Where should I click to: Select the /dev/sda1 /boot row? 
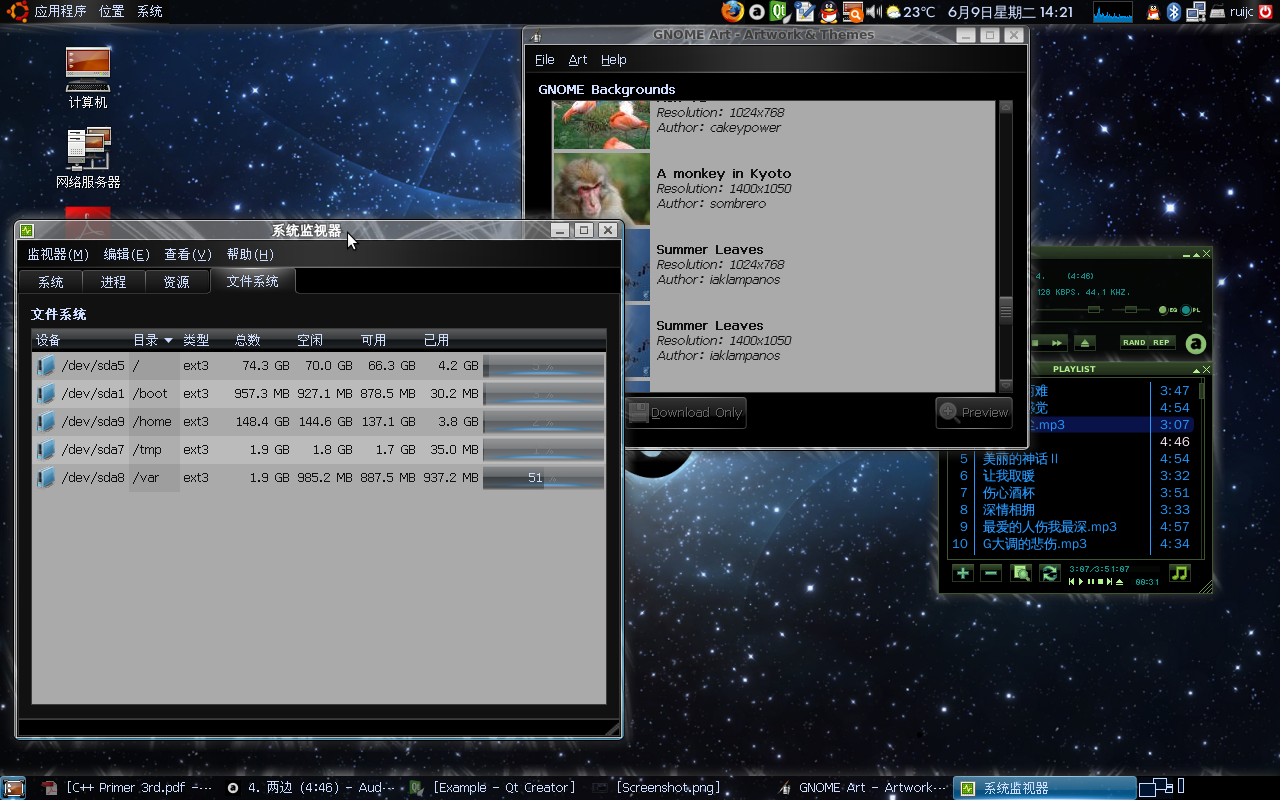point(319,394)
